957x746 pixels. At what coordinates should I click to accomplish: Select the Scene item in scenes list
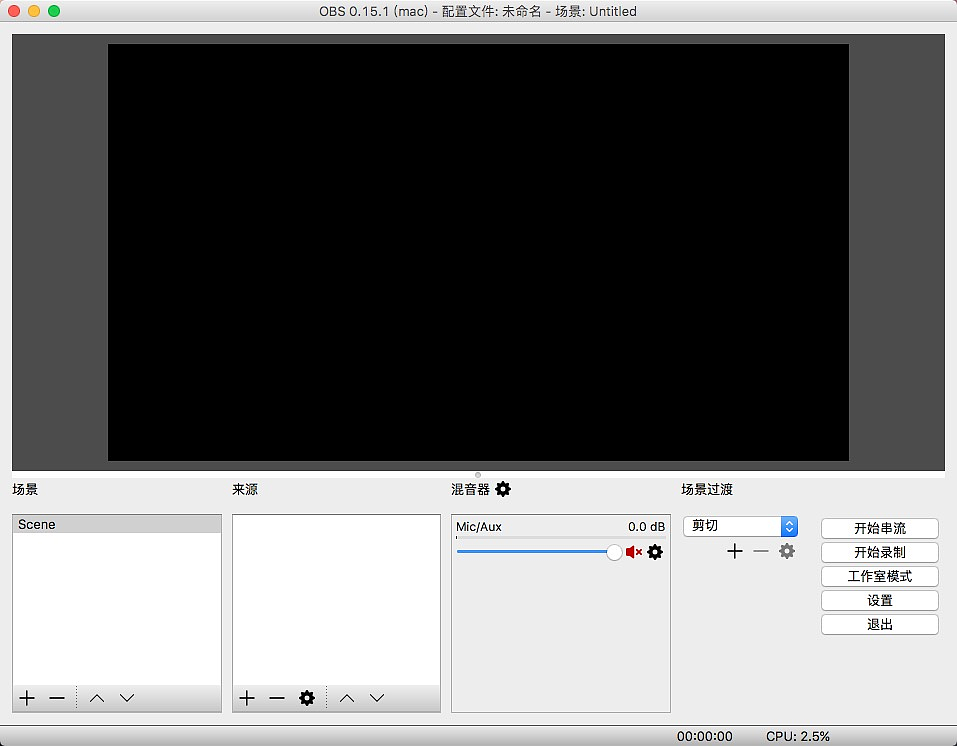coord(116,524)
